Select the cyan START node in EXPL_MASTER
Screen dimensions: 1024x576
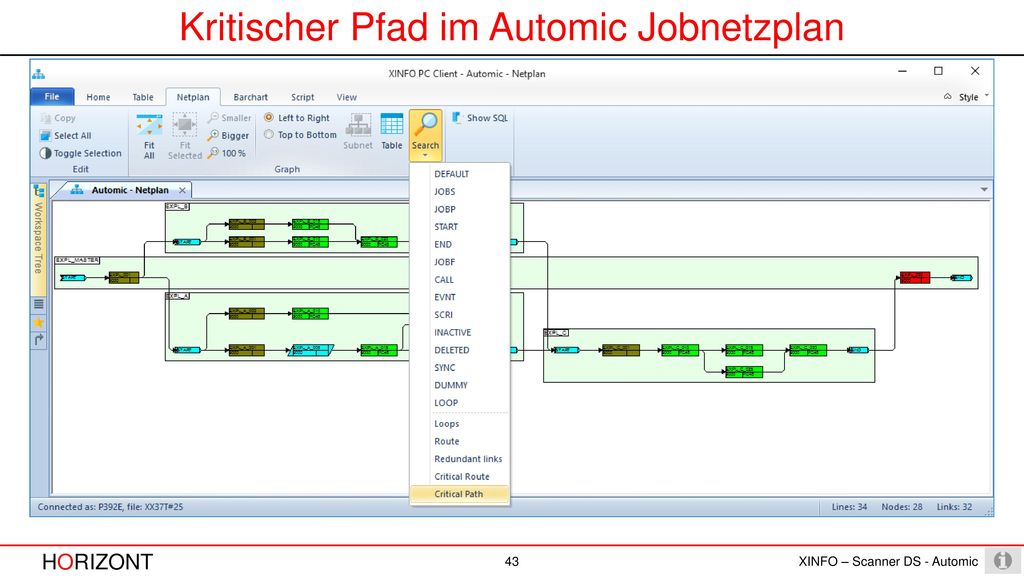[72, 278]
